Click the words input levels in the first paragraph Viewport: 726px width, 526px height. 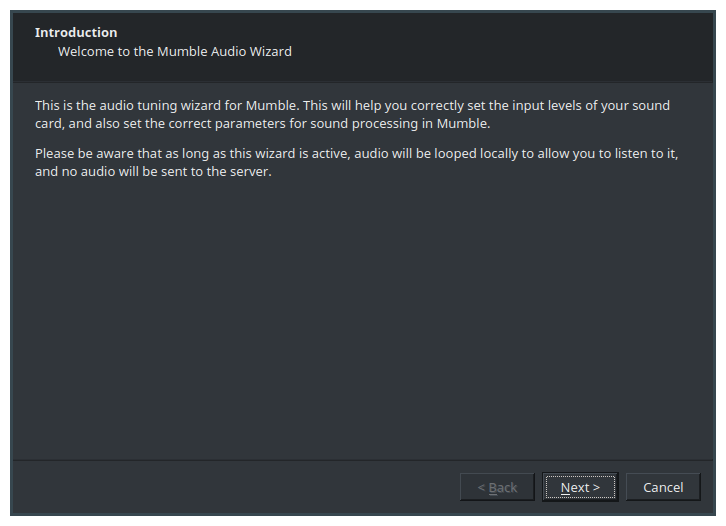pyautogui.click(x=547, y=106)
